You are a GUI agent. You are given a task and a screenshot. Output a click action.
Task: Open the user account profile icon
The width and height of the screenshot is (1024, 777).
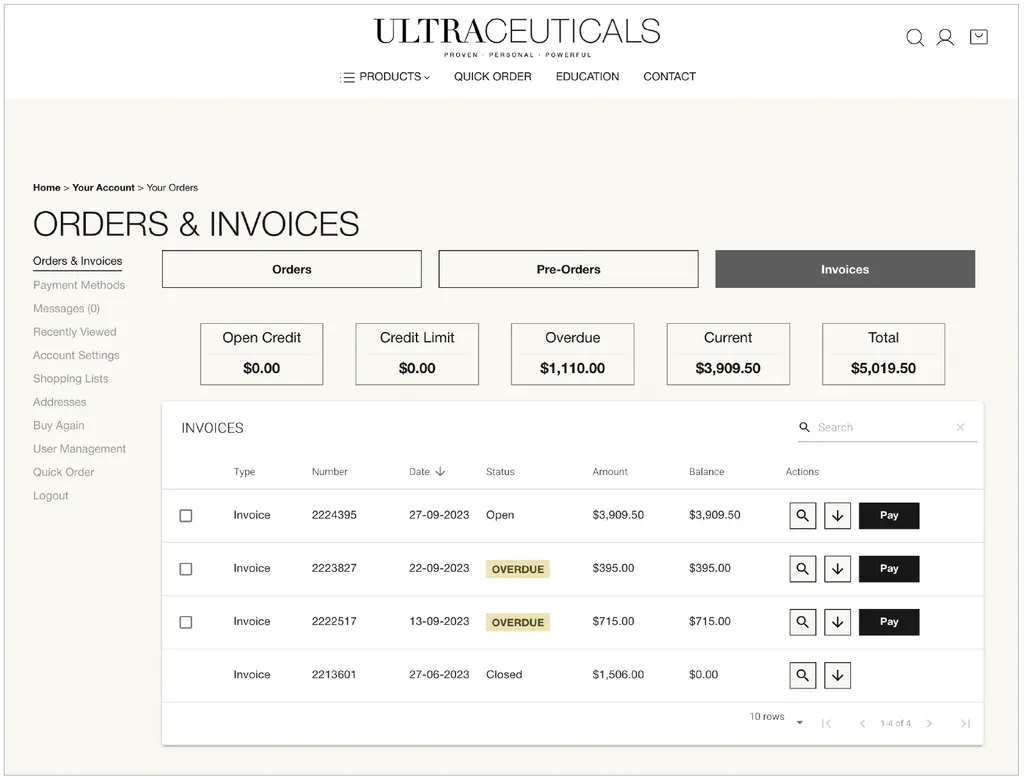click(945, 37)
